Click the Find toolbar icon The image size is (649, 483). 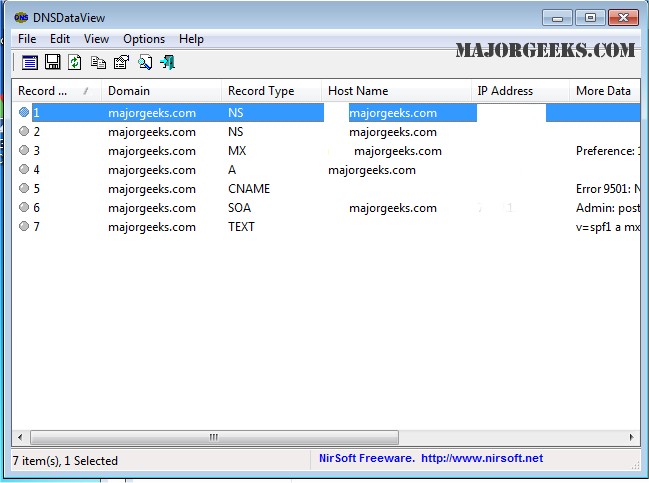point(145,62)
